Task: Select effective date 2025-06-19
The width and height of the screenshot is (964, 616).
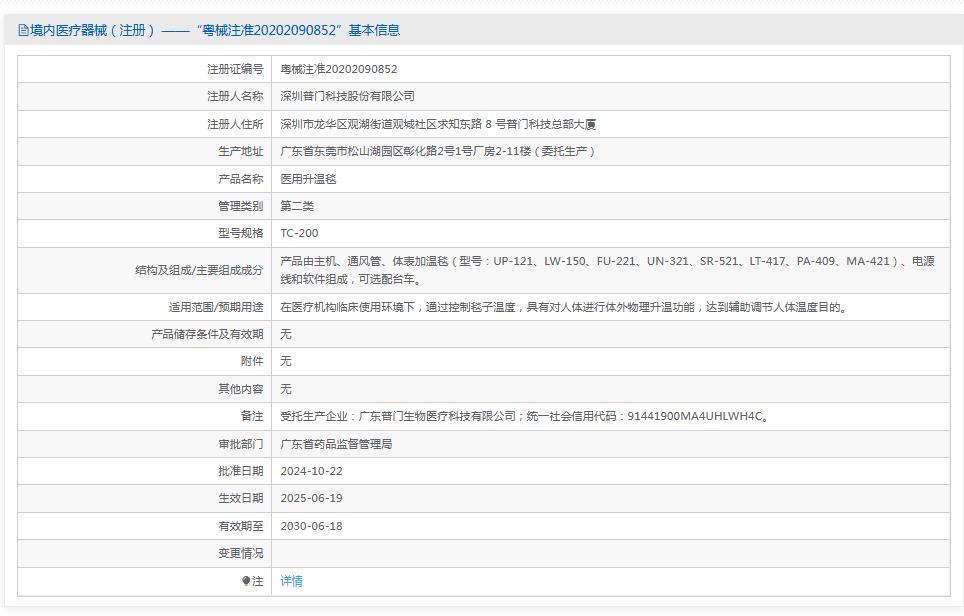Action: click(x=311, y=498)
